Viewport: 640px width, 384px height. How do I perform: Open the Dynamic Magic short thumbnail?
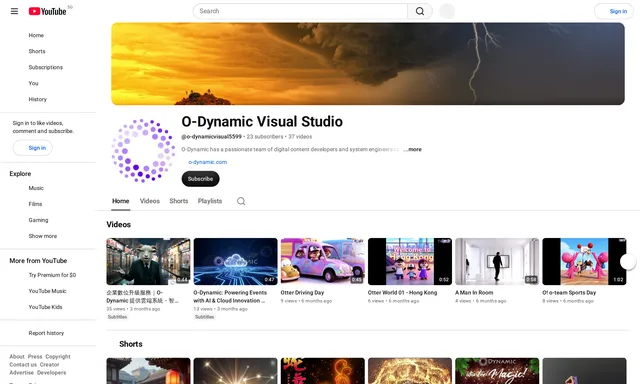[x=497, y=371]
